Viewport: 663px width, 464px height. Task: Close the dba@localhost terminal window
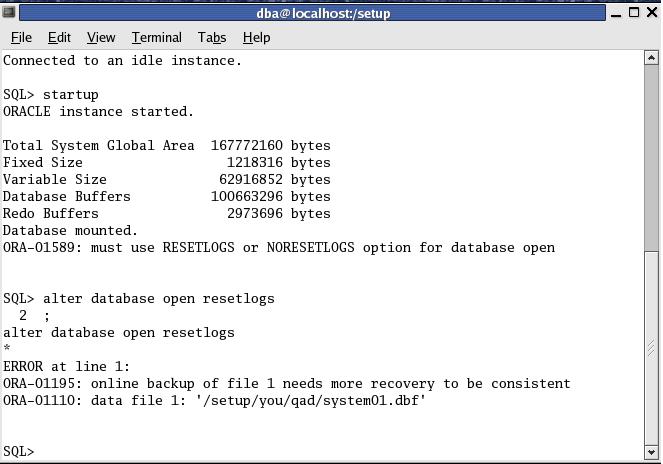pyautogui.click(x=651, y=13)
